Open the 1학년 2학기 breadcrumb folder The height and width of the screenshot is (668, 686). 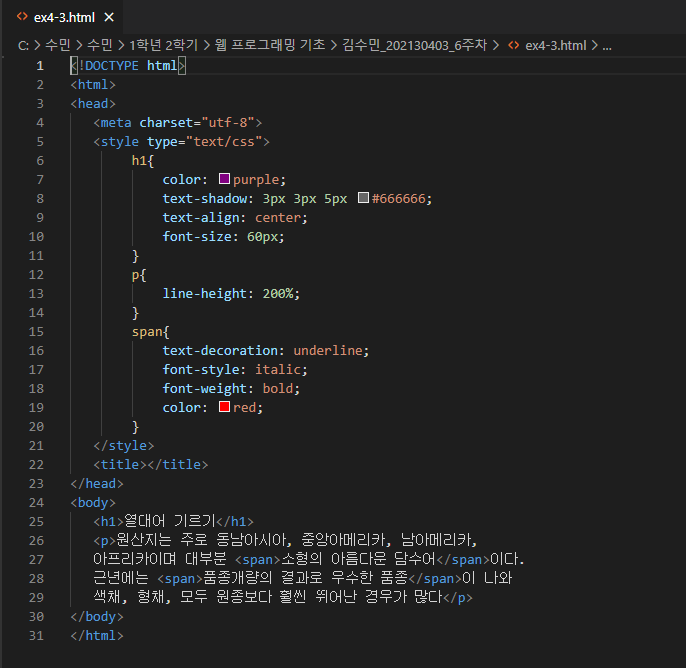164,45
